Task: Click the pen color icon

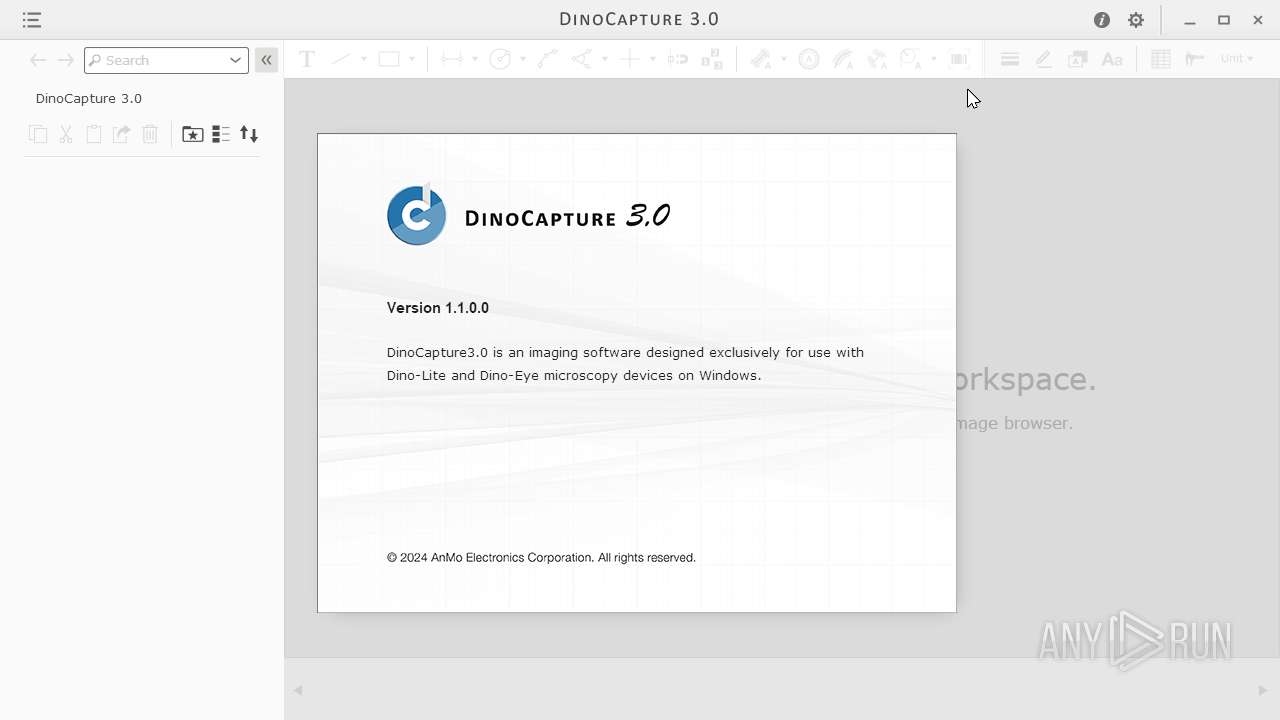Action: [1043, 59]
